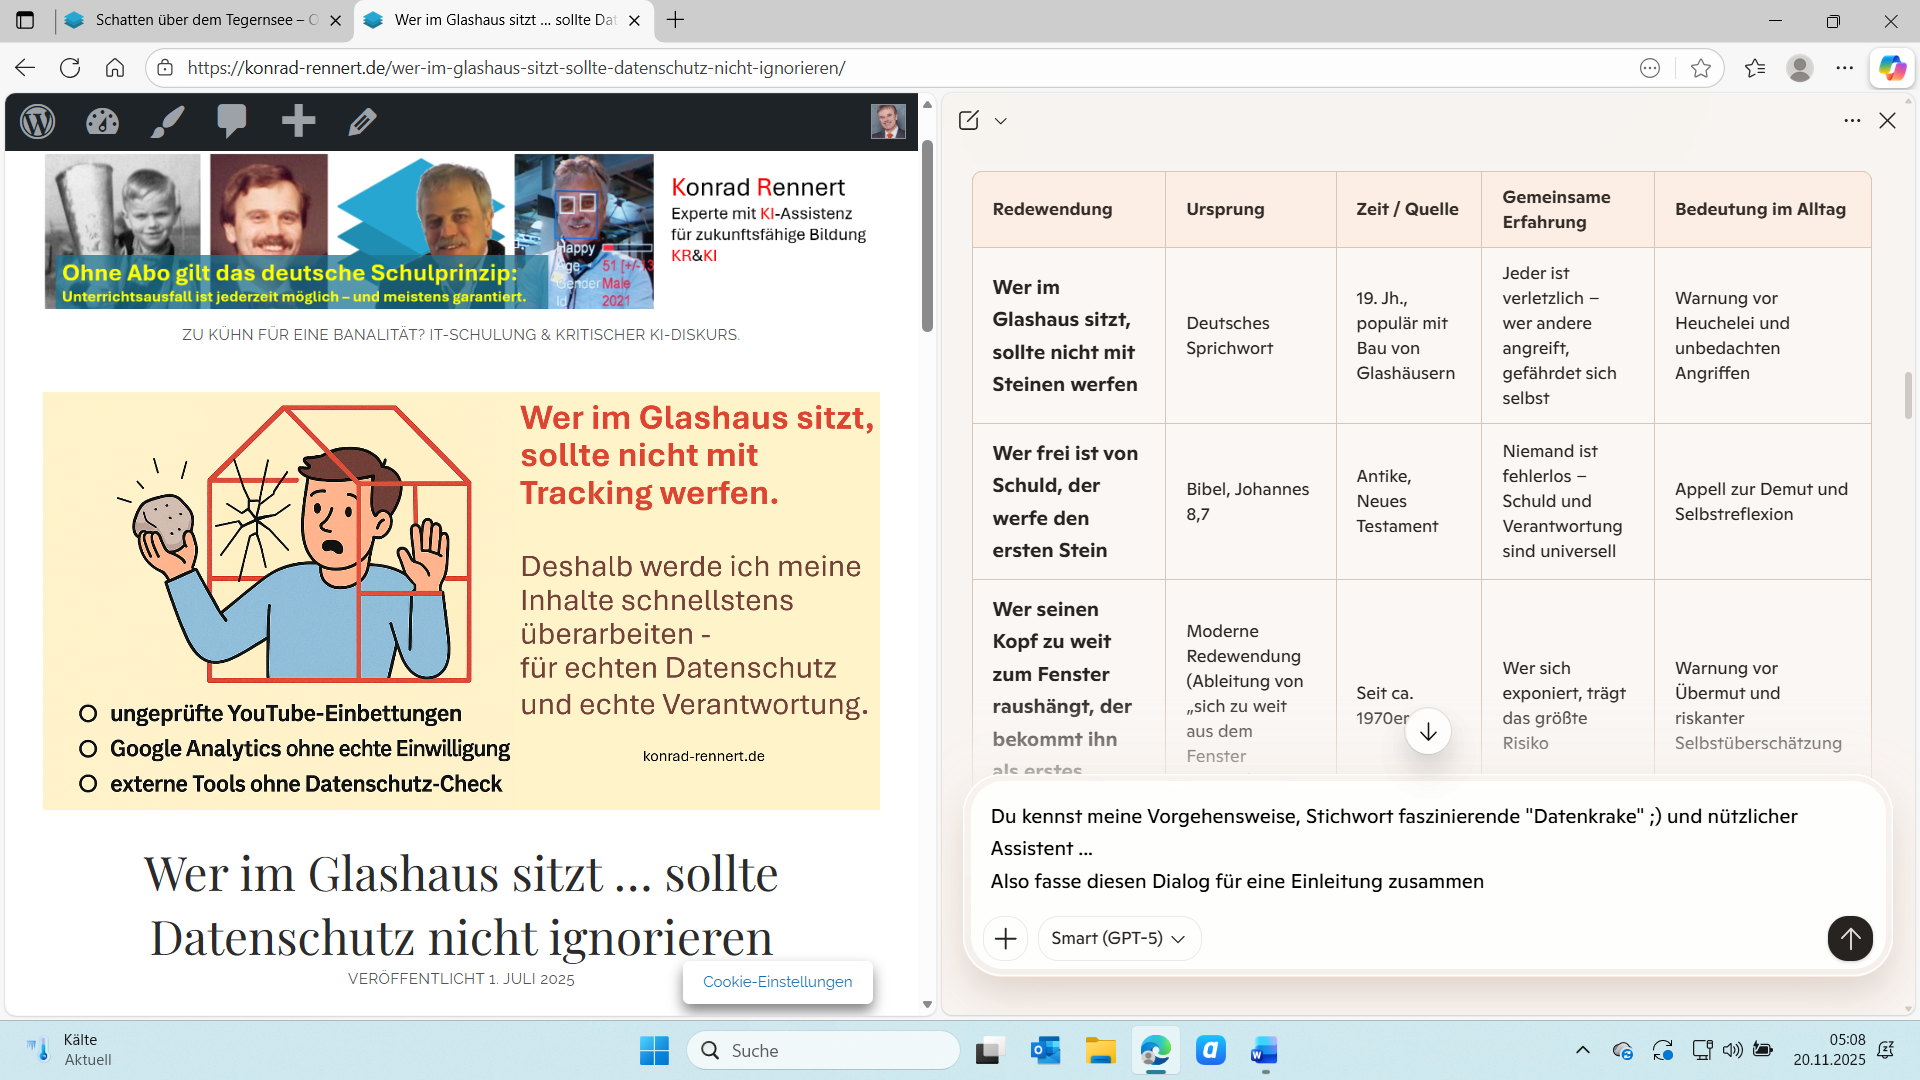The height and width of the screenshot is (1080, 1920).
Task: Open Cookie-Einstellungen
Action: [x=777, y=982]
